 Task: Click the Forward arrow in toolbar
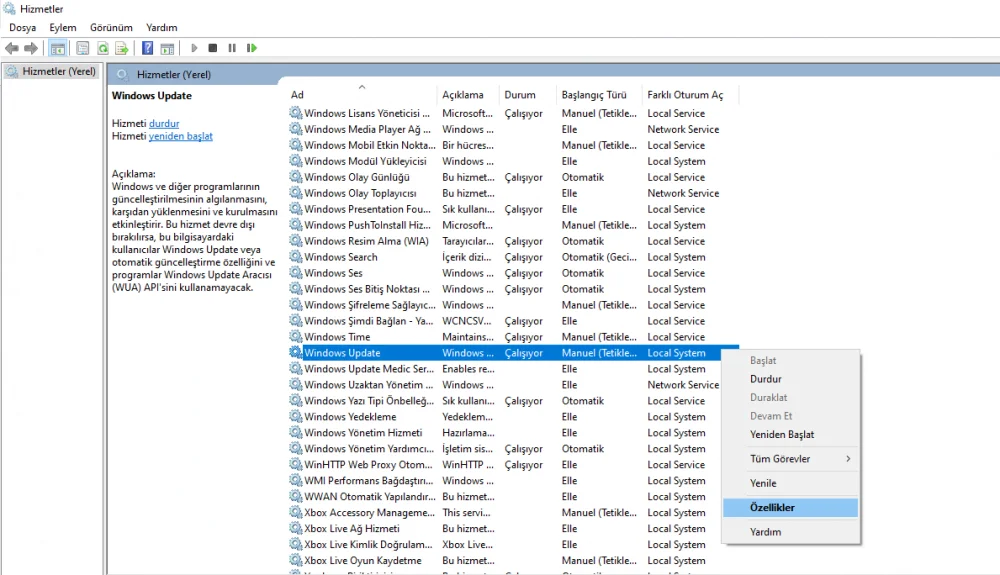coord(31,48)
